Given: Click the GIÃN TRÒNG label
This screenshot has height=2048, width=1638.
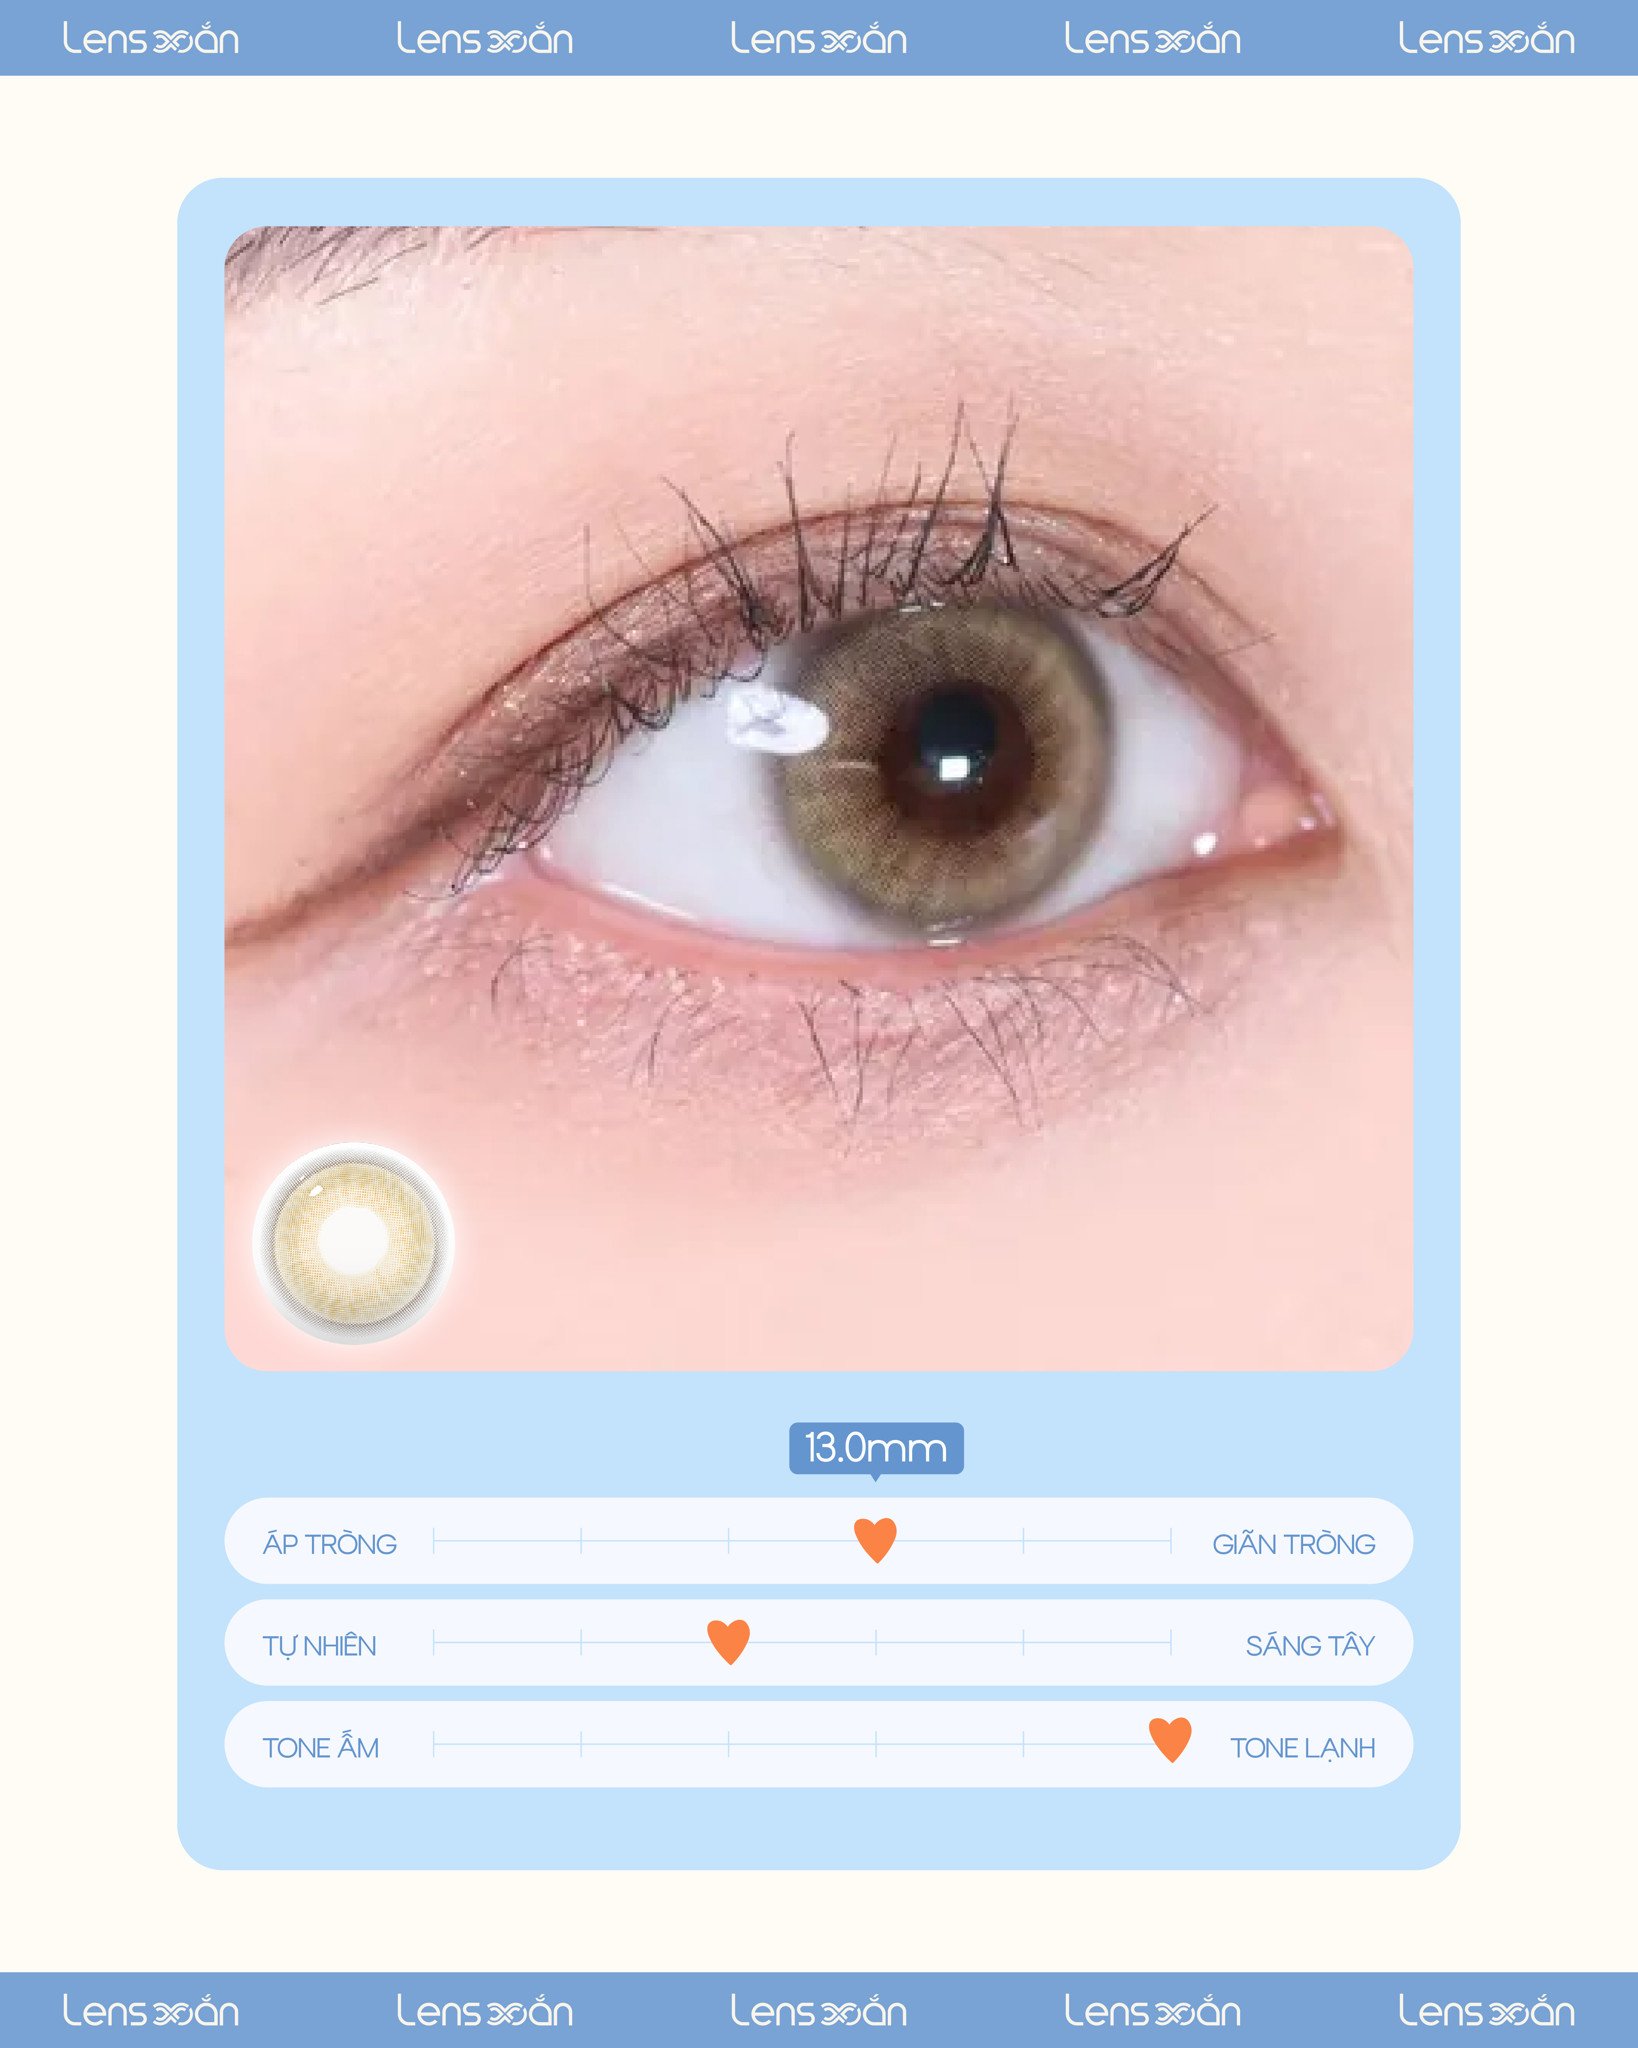Looking at the screenshot, I should 1293,1544.
